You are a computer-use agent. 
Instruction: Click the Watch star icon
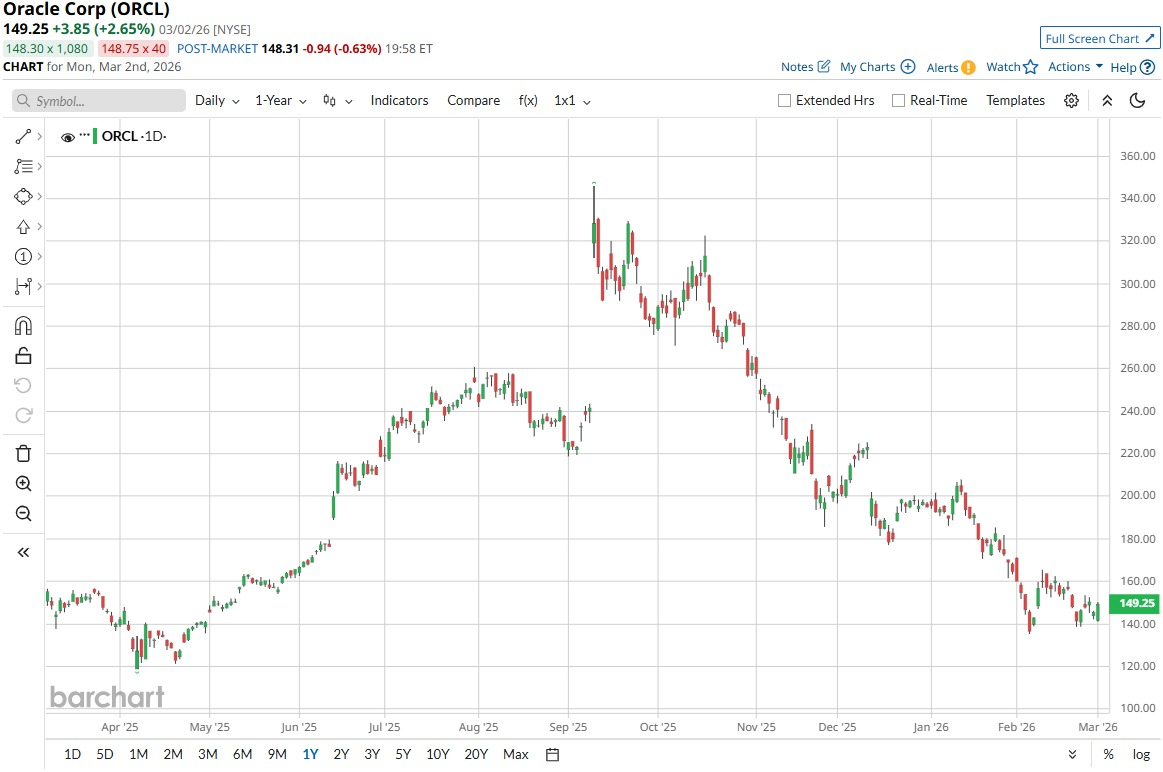tap(1030, 67)
